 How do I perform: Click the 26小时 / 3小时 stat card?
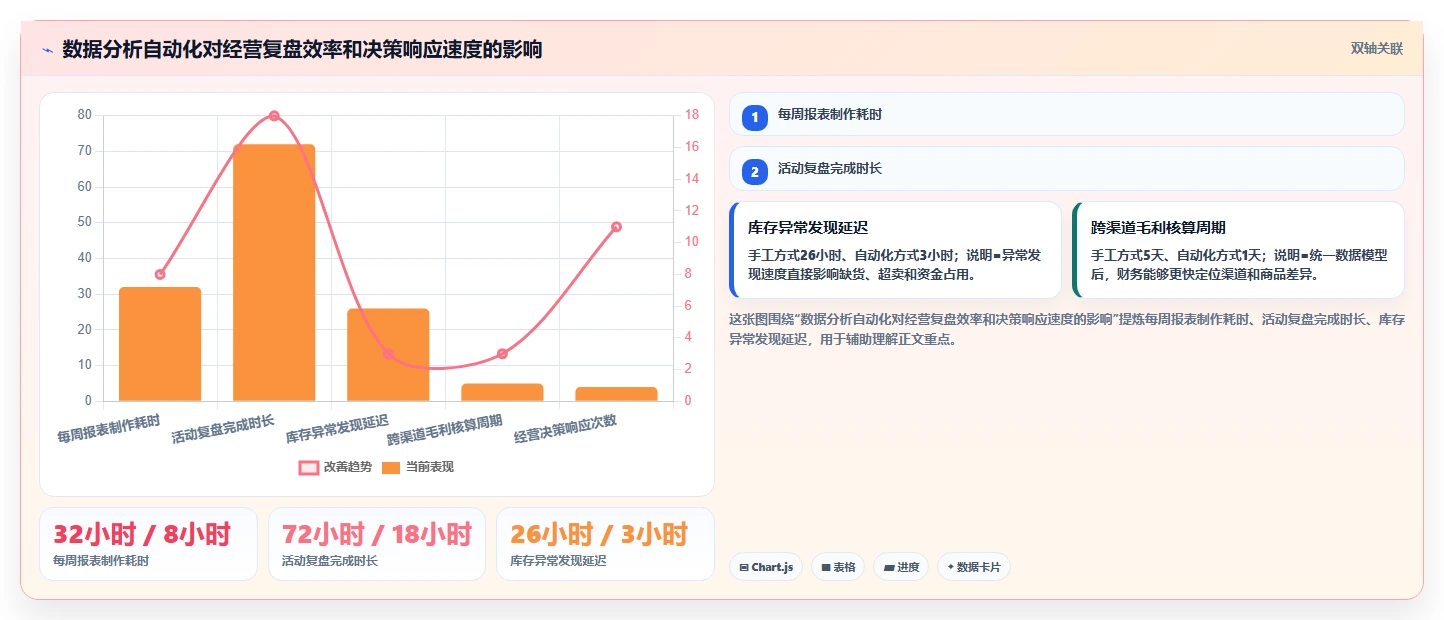(605, 544)
